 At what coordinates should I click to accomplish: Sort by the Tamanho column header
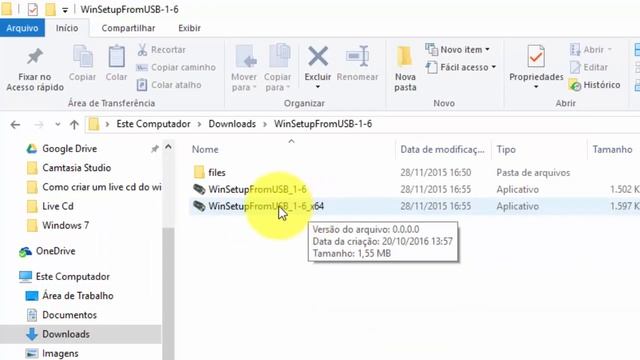click(x=613, y=149)
